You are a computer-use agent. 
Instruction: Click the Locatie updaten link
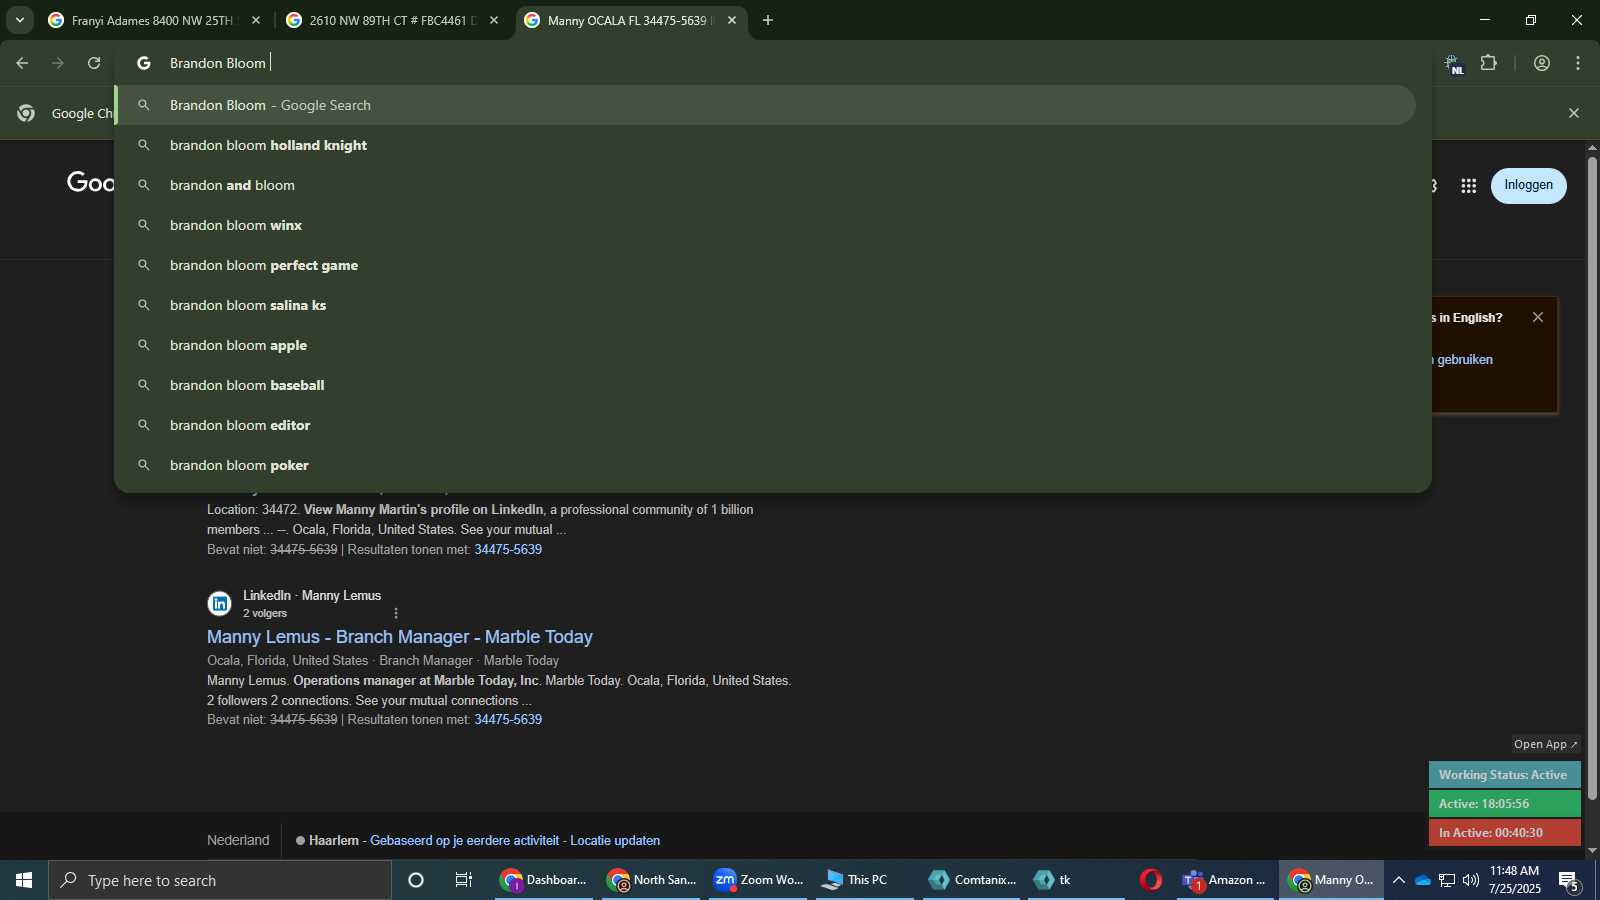point(615,841)
